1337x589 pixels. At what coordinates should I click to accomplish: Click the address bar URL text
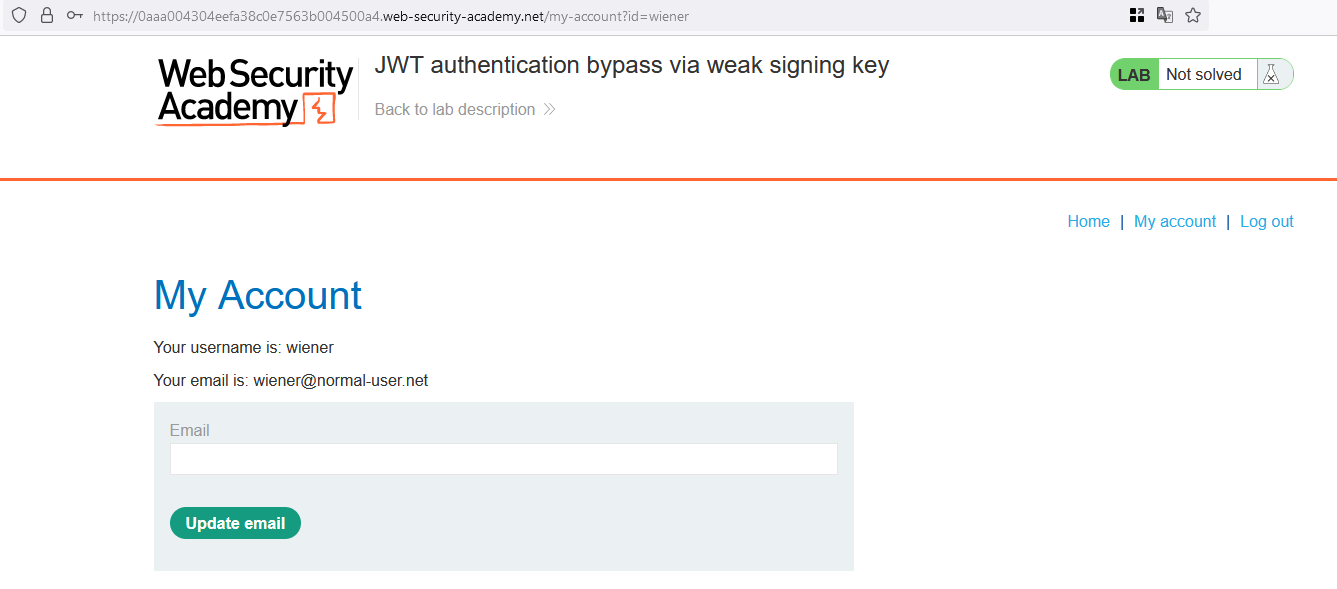click(390, 16)
